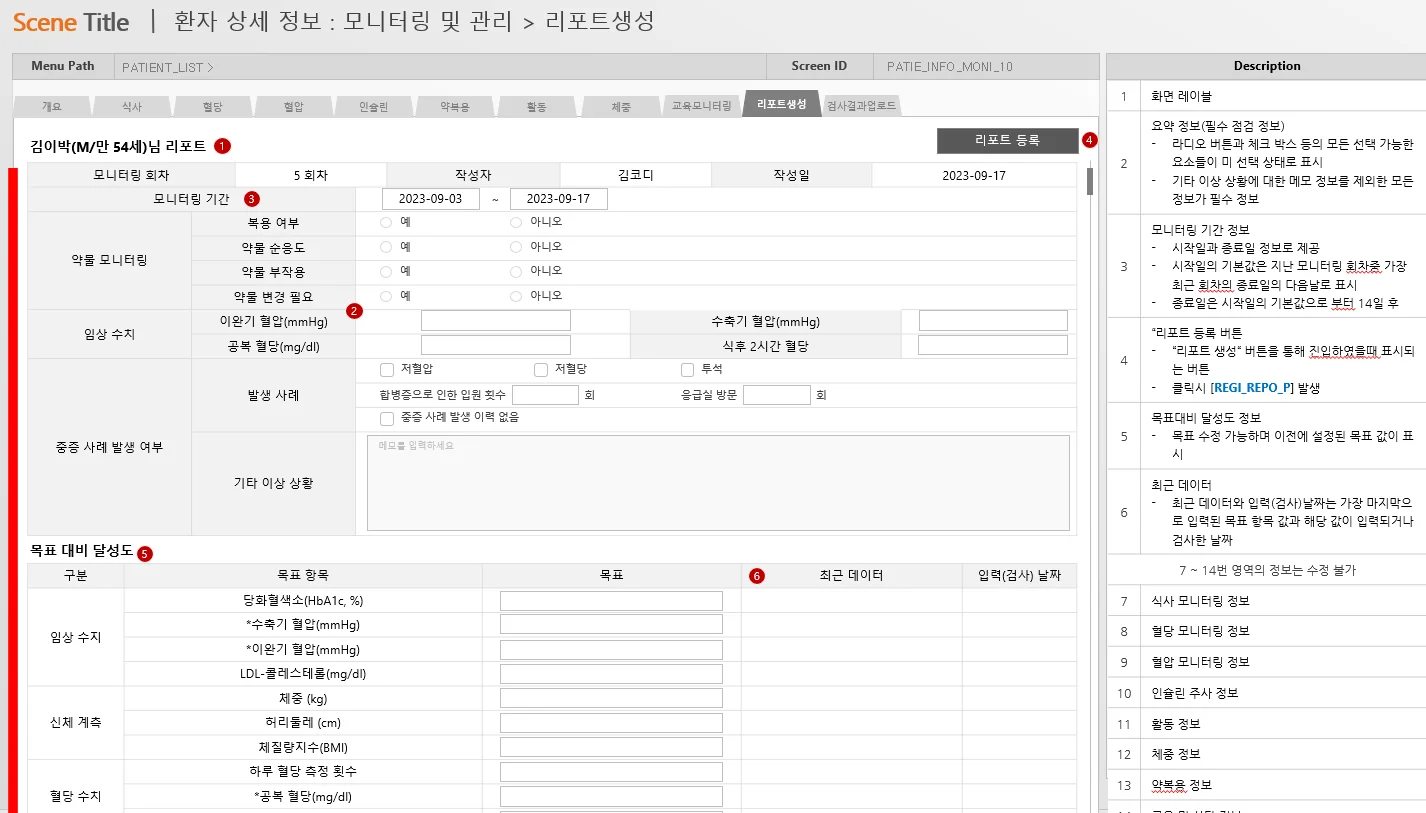Viewport: 1426px width, 813px height.
Task: Click the 최근 데이터 column header
Action: pos(851,576)
